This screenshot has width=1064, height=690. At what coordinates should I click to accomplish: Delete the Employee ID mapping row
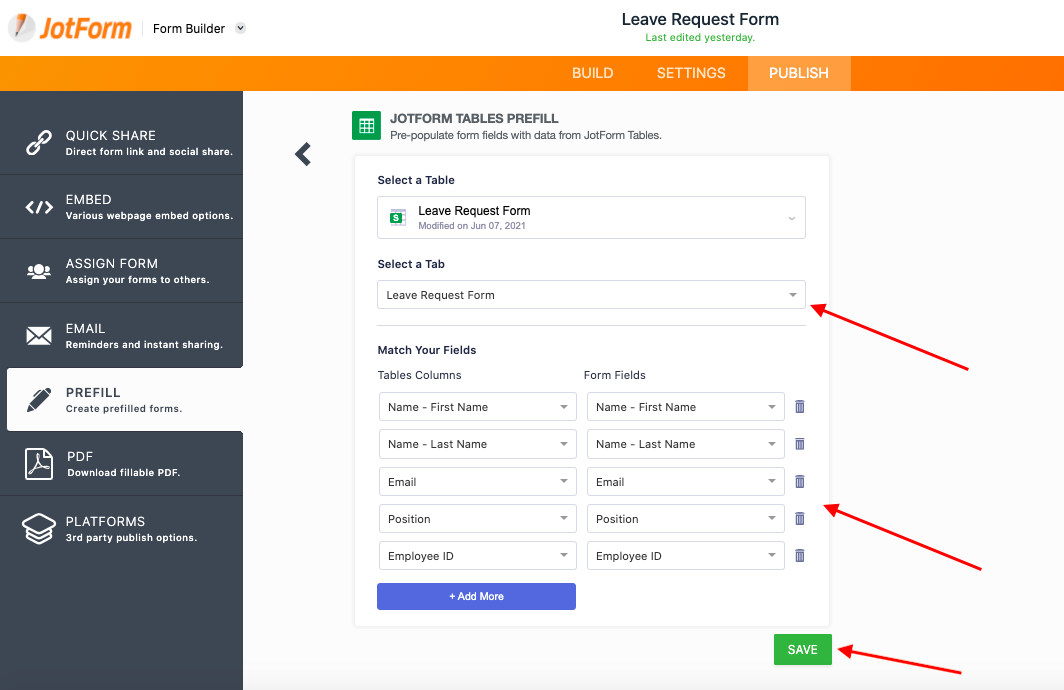tap(800, 556)
